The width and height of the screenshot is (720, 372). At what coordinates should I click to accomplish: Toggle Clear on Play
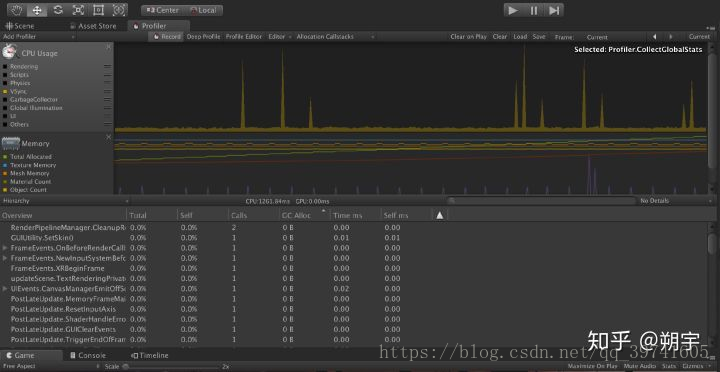tap(468, 37)
